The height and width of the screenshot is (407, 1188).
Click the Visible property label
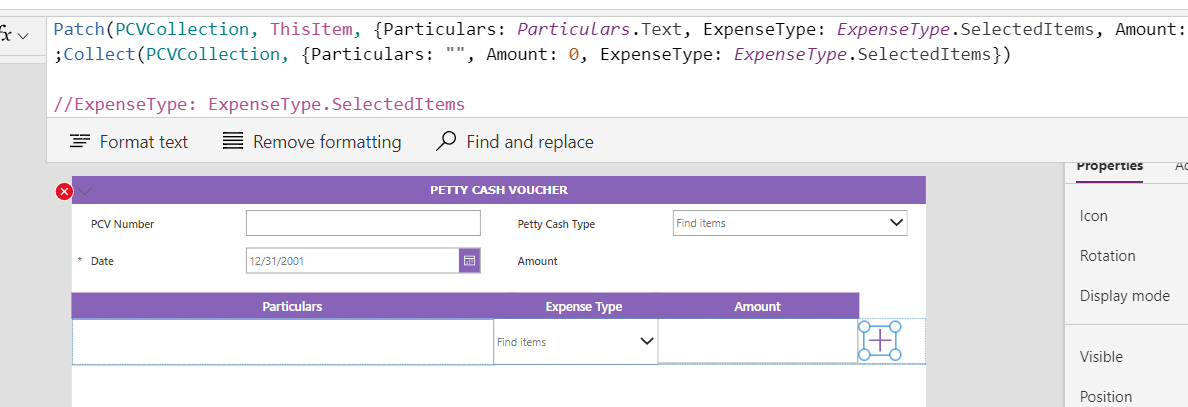1101,357
